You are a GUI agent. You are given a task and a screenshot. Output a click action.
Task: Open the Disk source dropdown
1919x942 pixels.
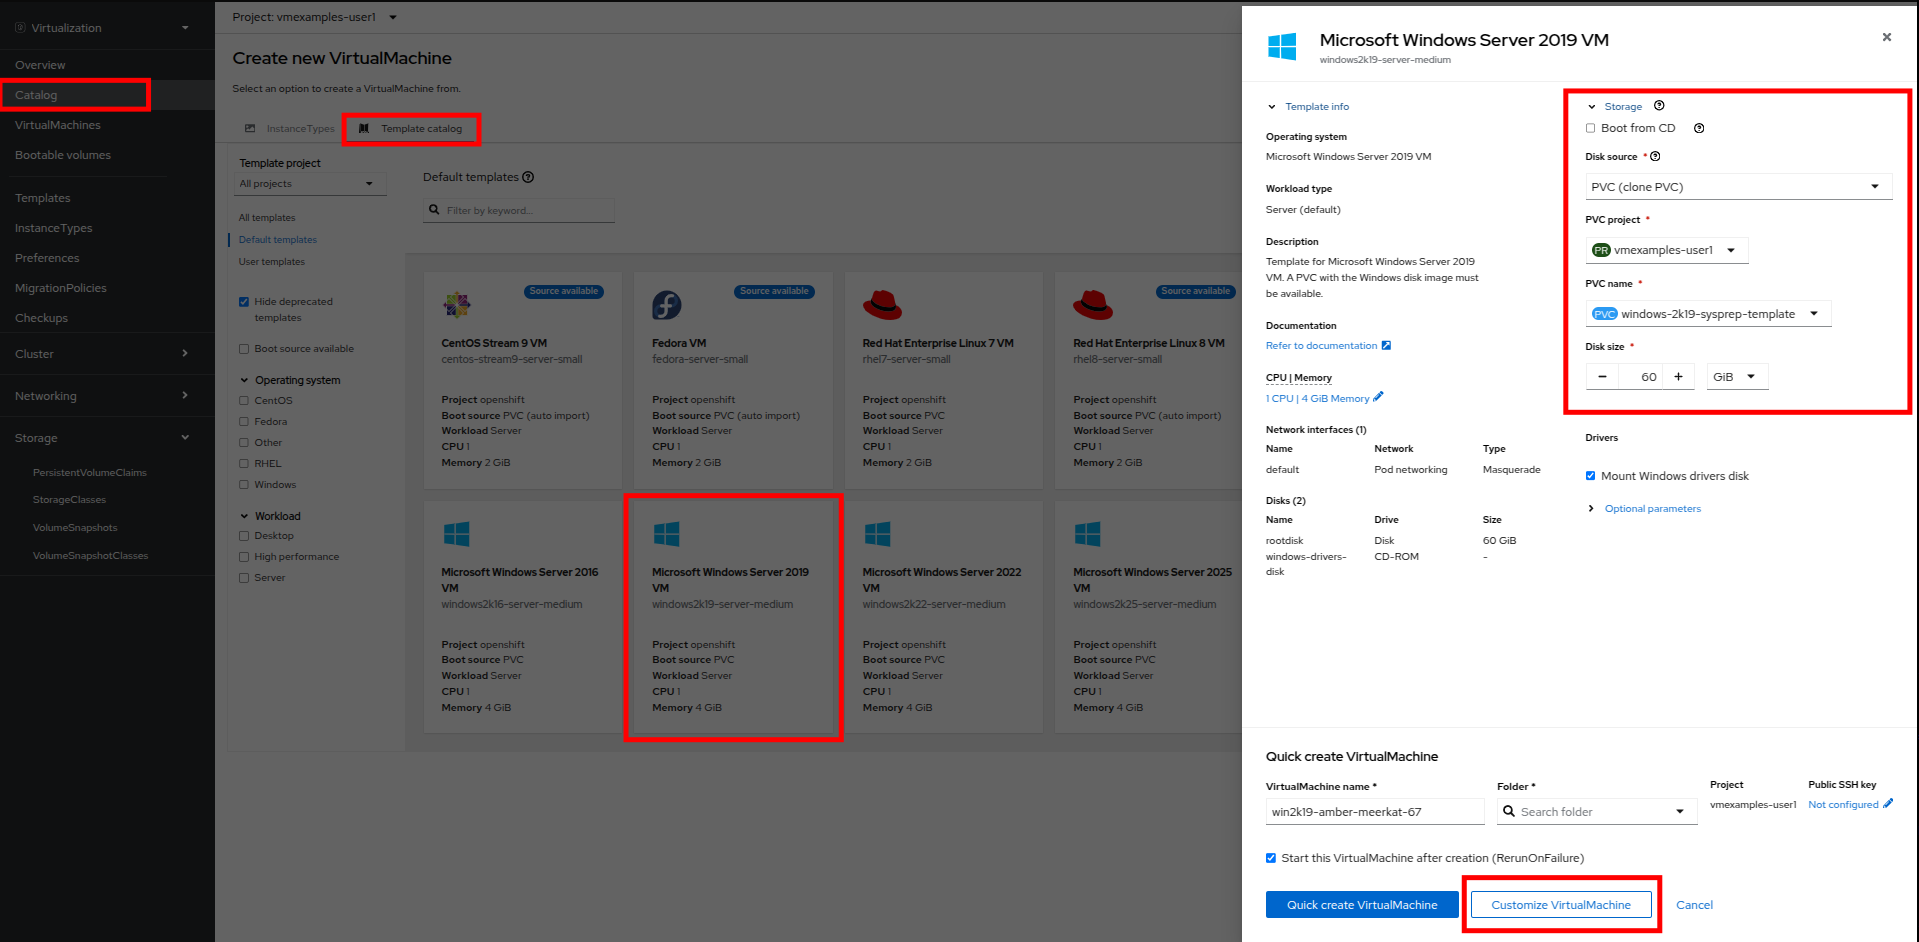(x=1737, y=187)
